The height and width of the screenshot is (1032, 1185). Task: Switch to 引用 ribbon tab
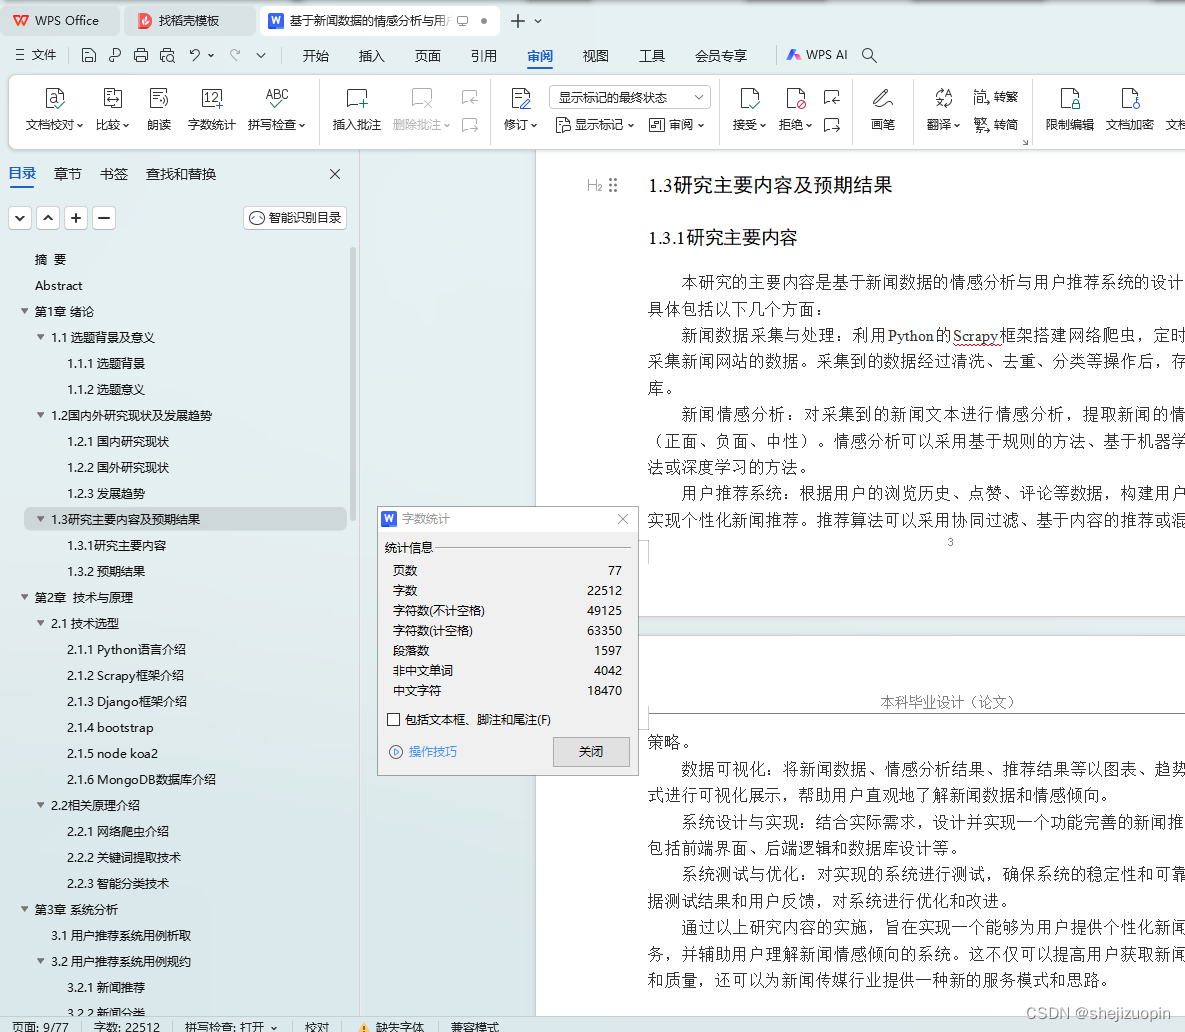[483, 56]
